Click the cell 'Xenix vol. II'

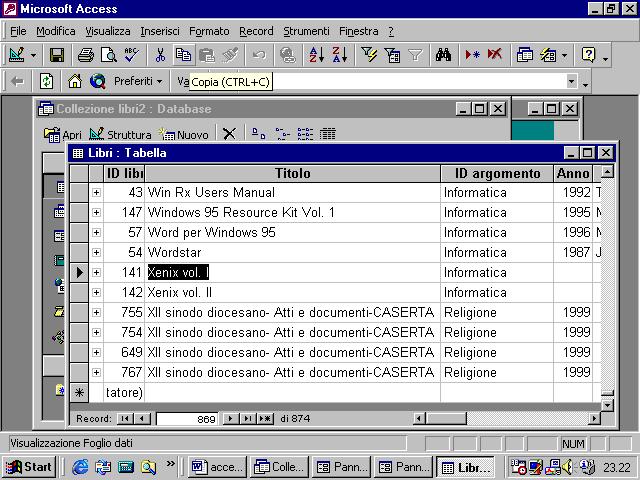(x=292, y=292)
